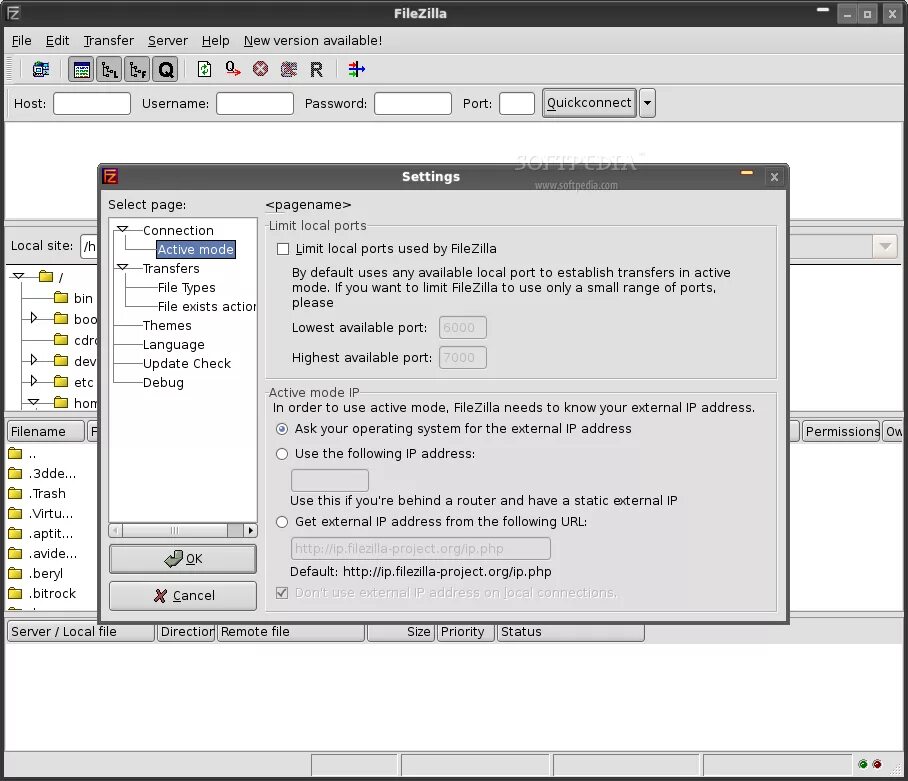Click the Username input field
This screenshot has height=781, width=908.
coord(255,104)
